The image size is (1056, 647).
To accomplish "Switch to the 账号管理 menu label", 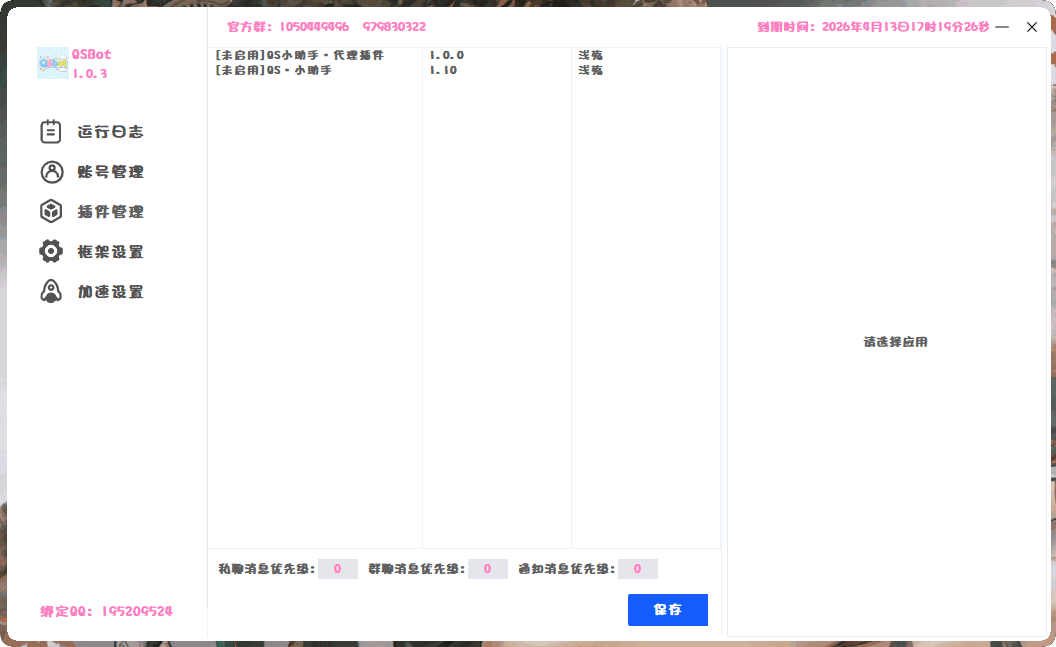I will click(x=110, y=172).
